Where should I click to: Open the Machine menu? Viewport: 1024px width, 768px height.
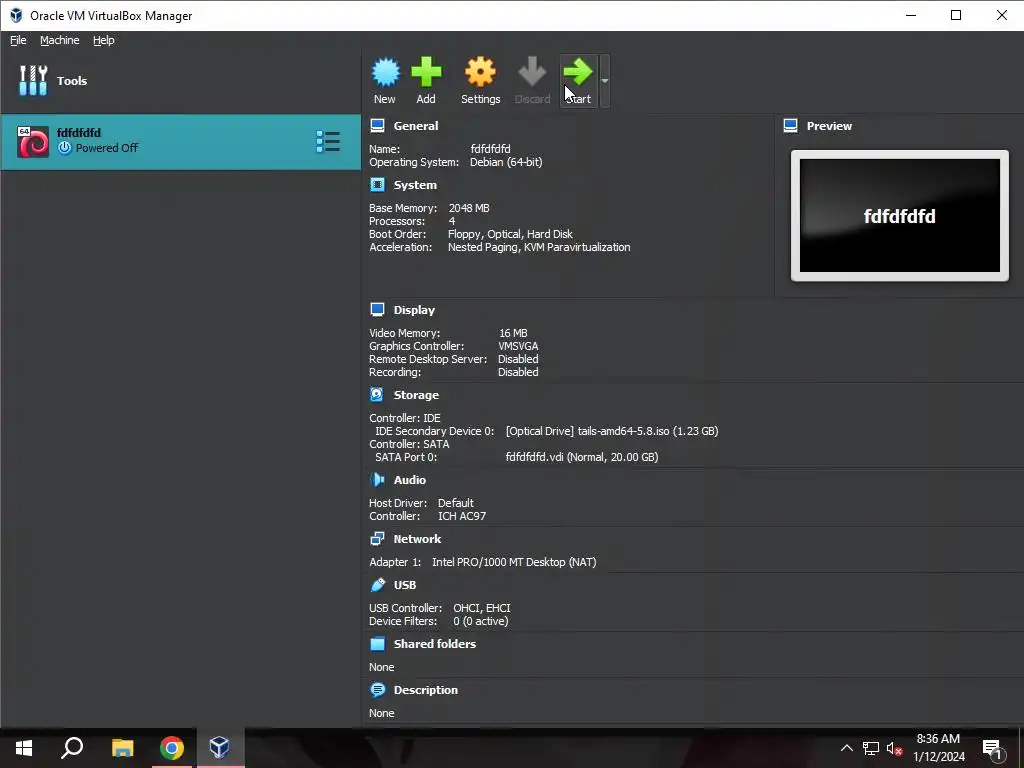coord(59,40)
